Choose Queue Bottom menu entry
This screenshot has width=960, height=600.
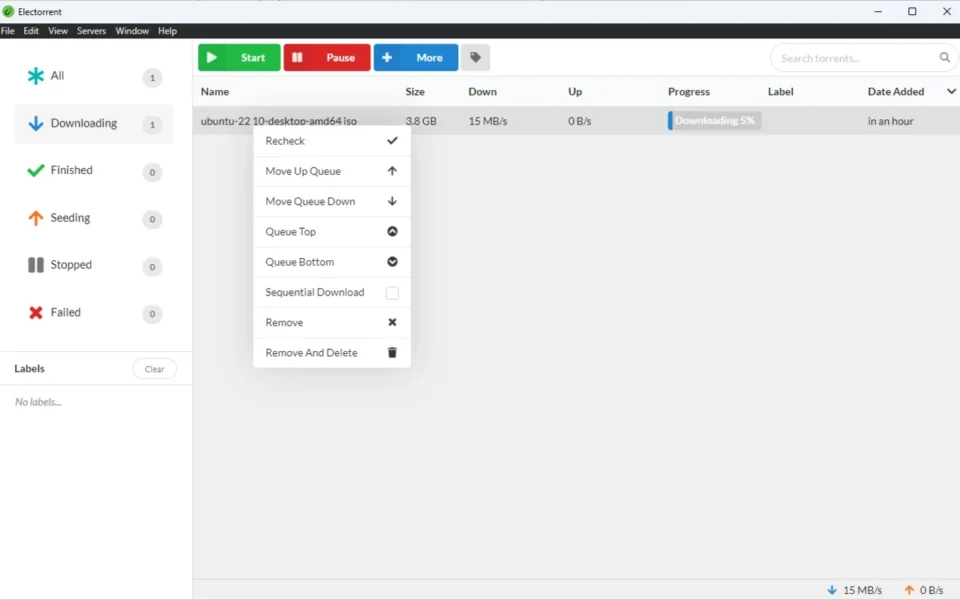[x=332, y=262]
